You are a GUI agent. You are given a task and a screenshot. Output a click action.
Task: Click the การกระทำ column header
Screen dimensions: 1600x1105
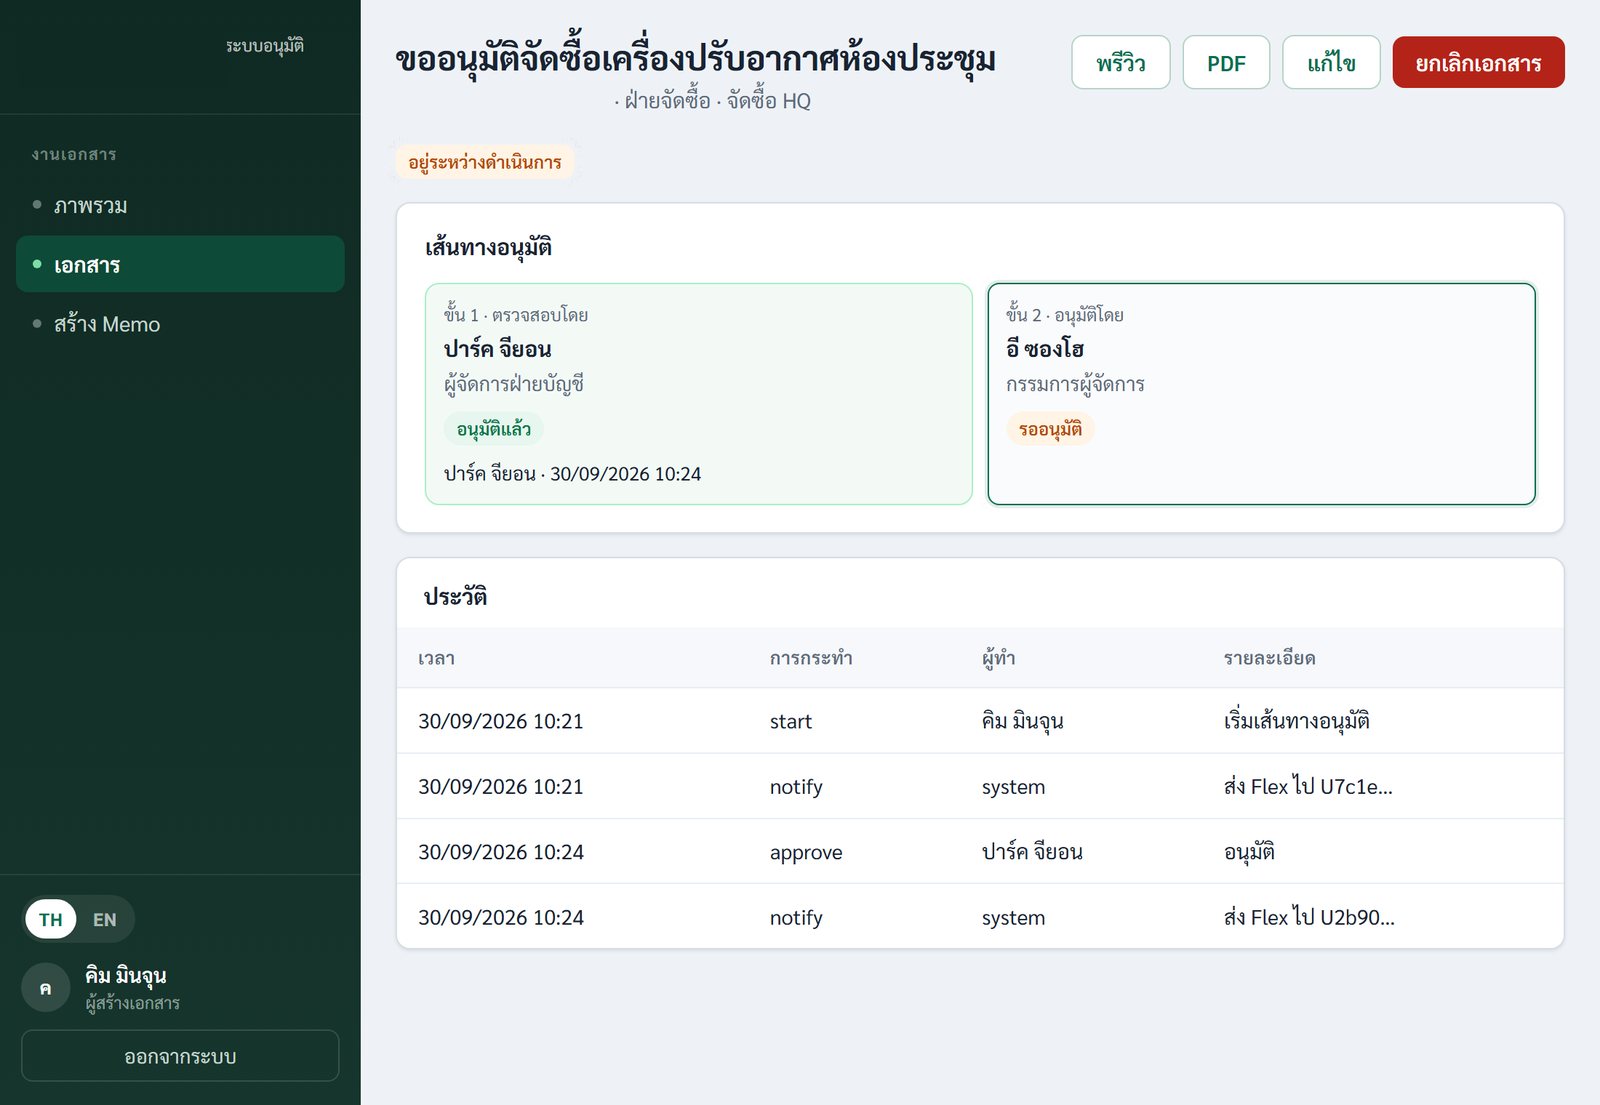point(811,658)
